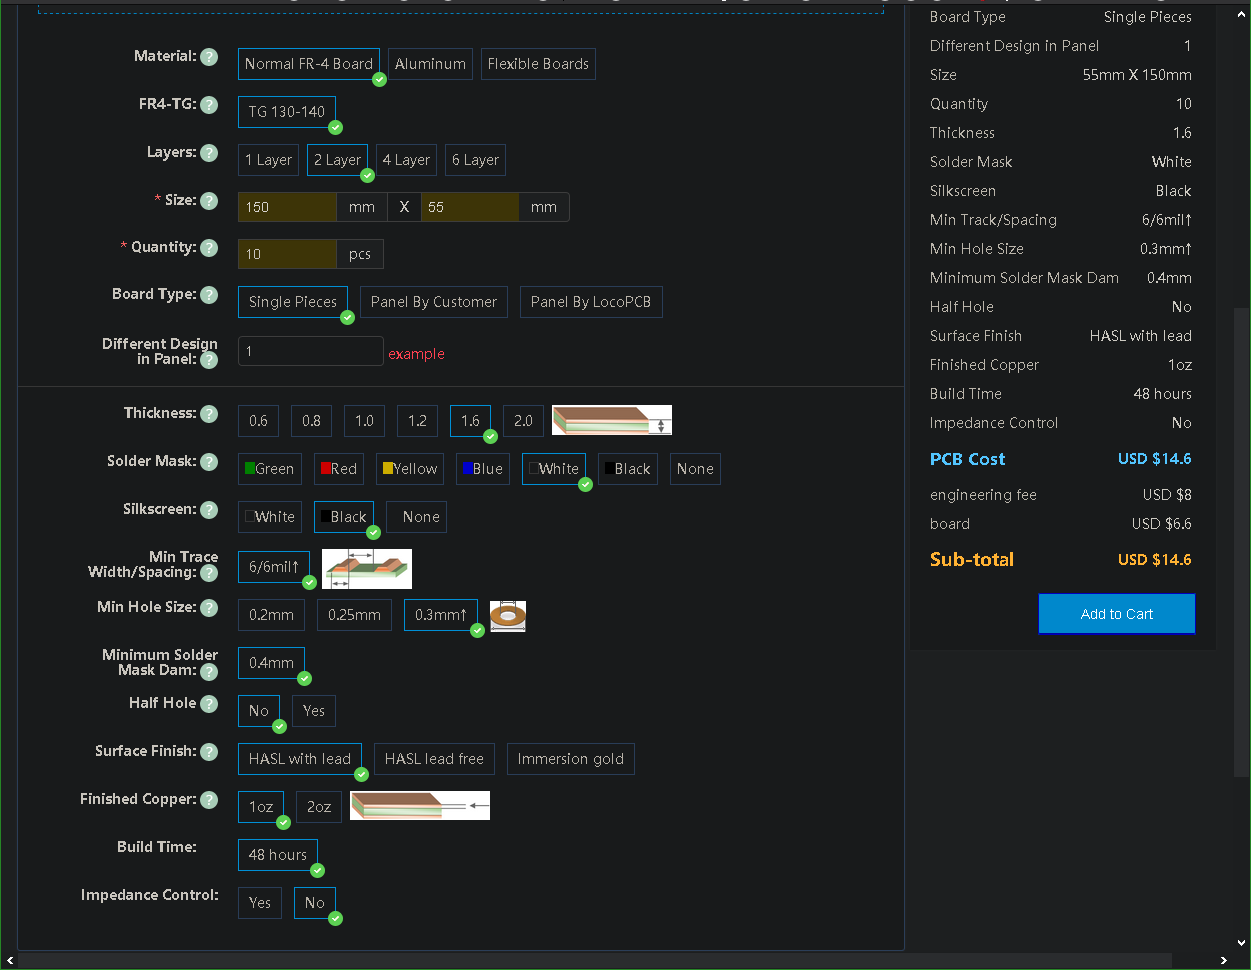This screenshot has height=970, width=1251.
Task: Open help icon next to Board Type
Action: pos(209,295)
